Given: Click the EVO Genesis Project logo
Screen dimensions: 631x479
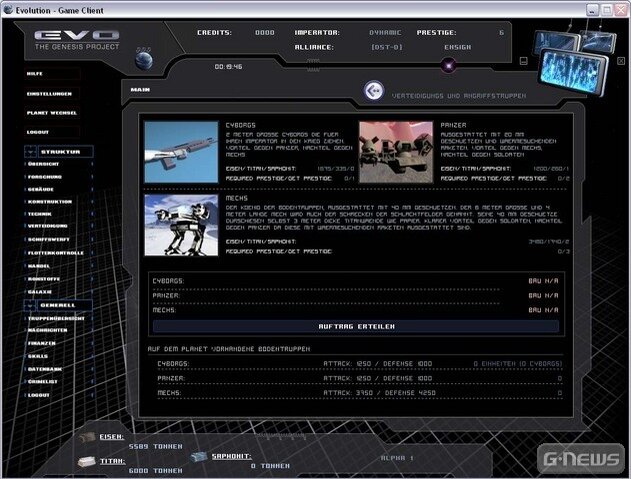Looking at the screenshot, I should point(77,40).
